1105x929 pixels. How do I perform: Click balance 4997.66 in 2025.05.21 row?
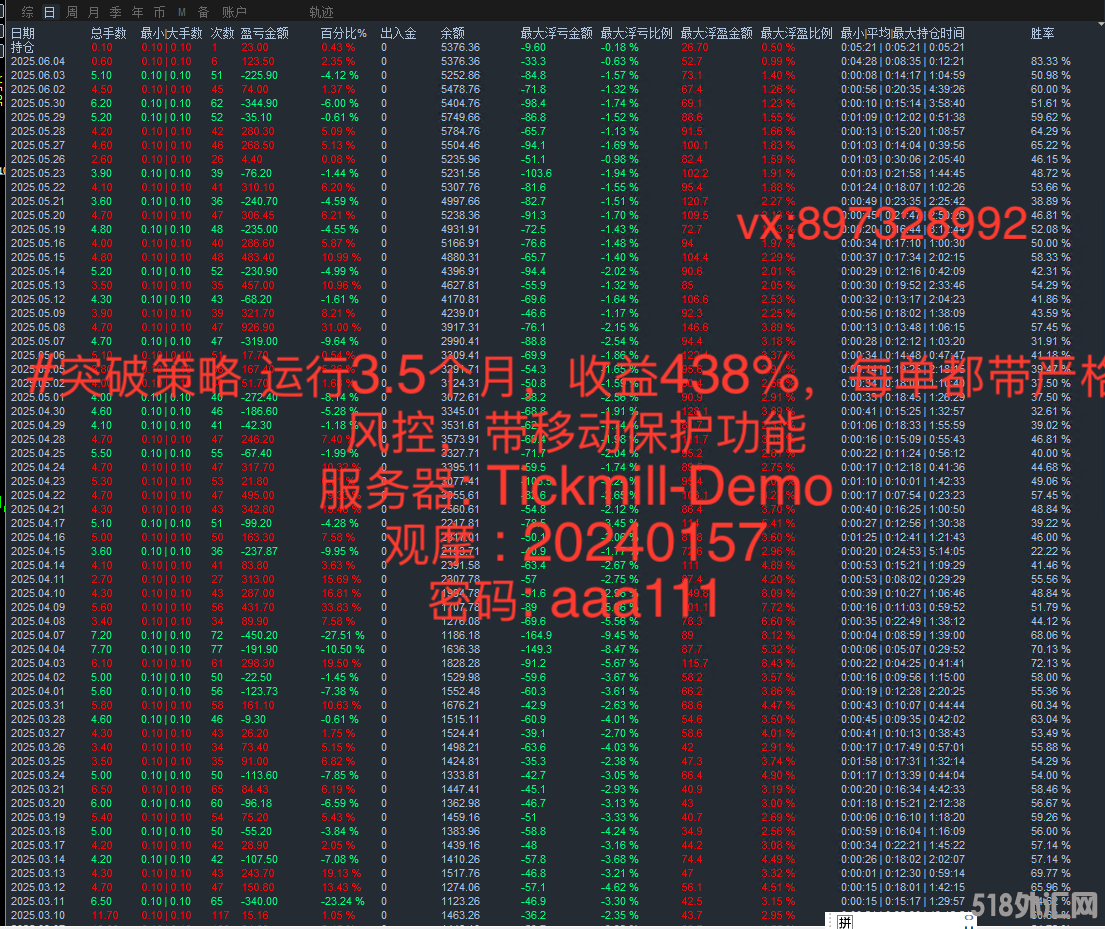point(460,202)
